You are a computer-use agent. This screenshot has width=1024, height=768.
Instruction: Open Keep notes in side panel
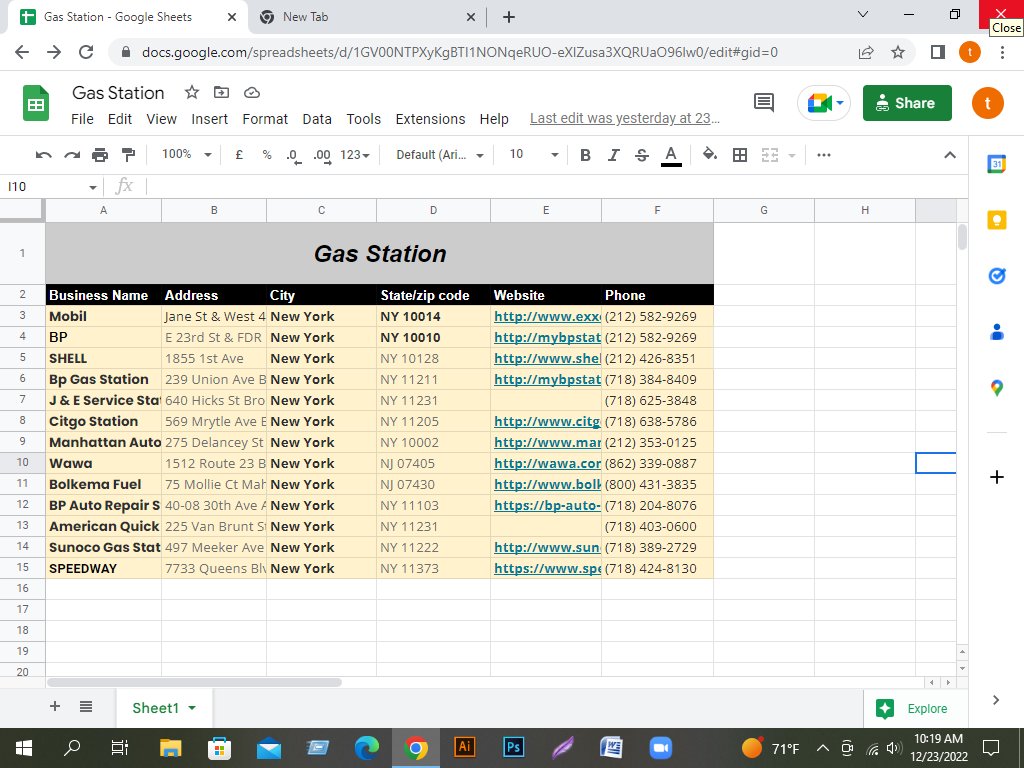coord(997,220)
